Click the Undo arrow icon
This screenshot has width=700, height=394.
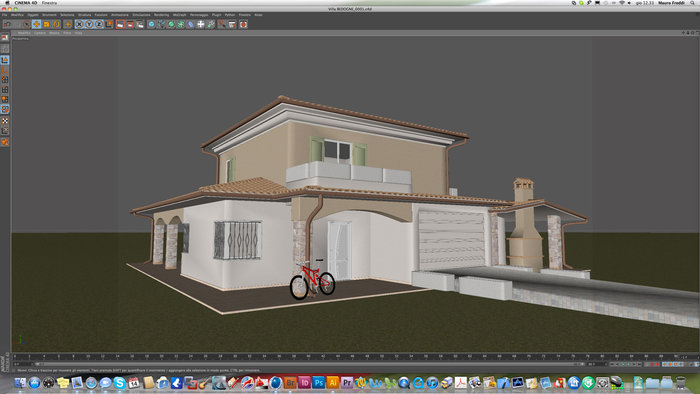click(x=7, y=24)
